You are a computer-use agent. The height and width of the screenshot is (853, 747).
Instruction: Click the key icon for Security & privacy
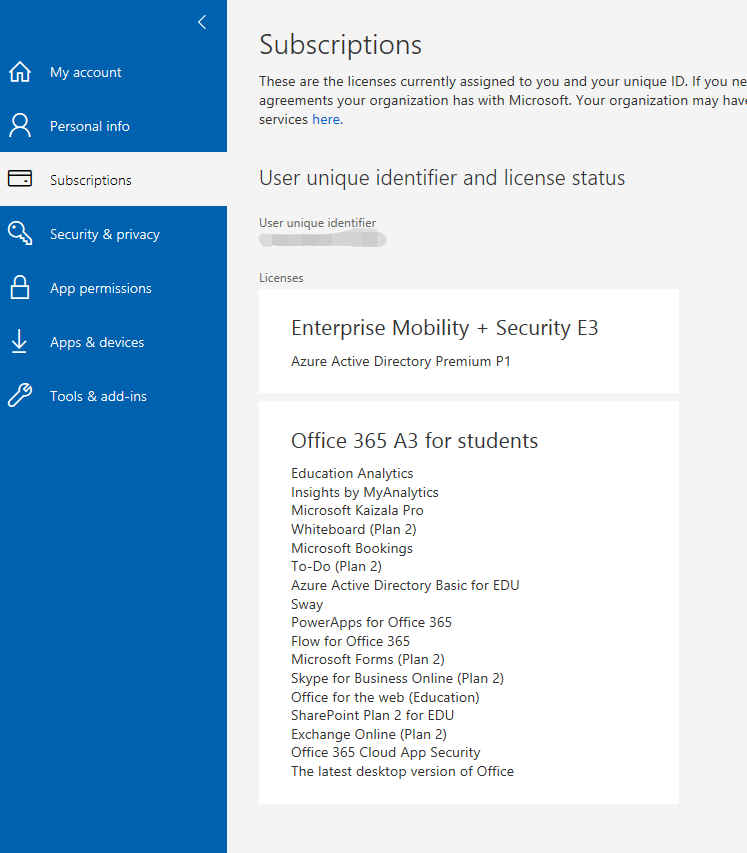tap(19, 234)
